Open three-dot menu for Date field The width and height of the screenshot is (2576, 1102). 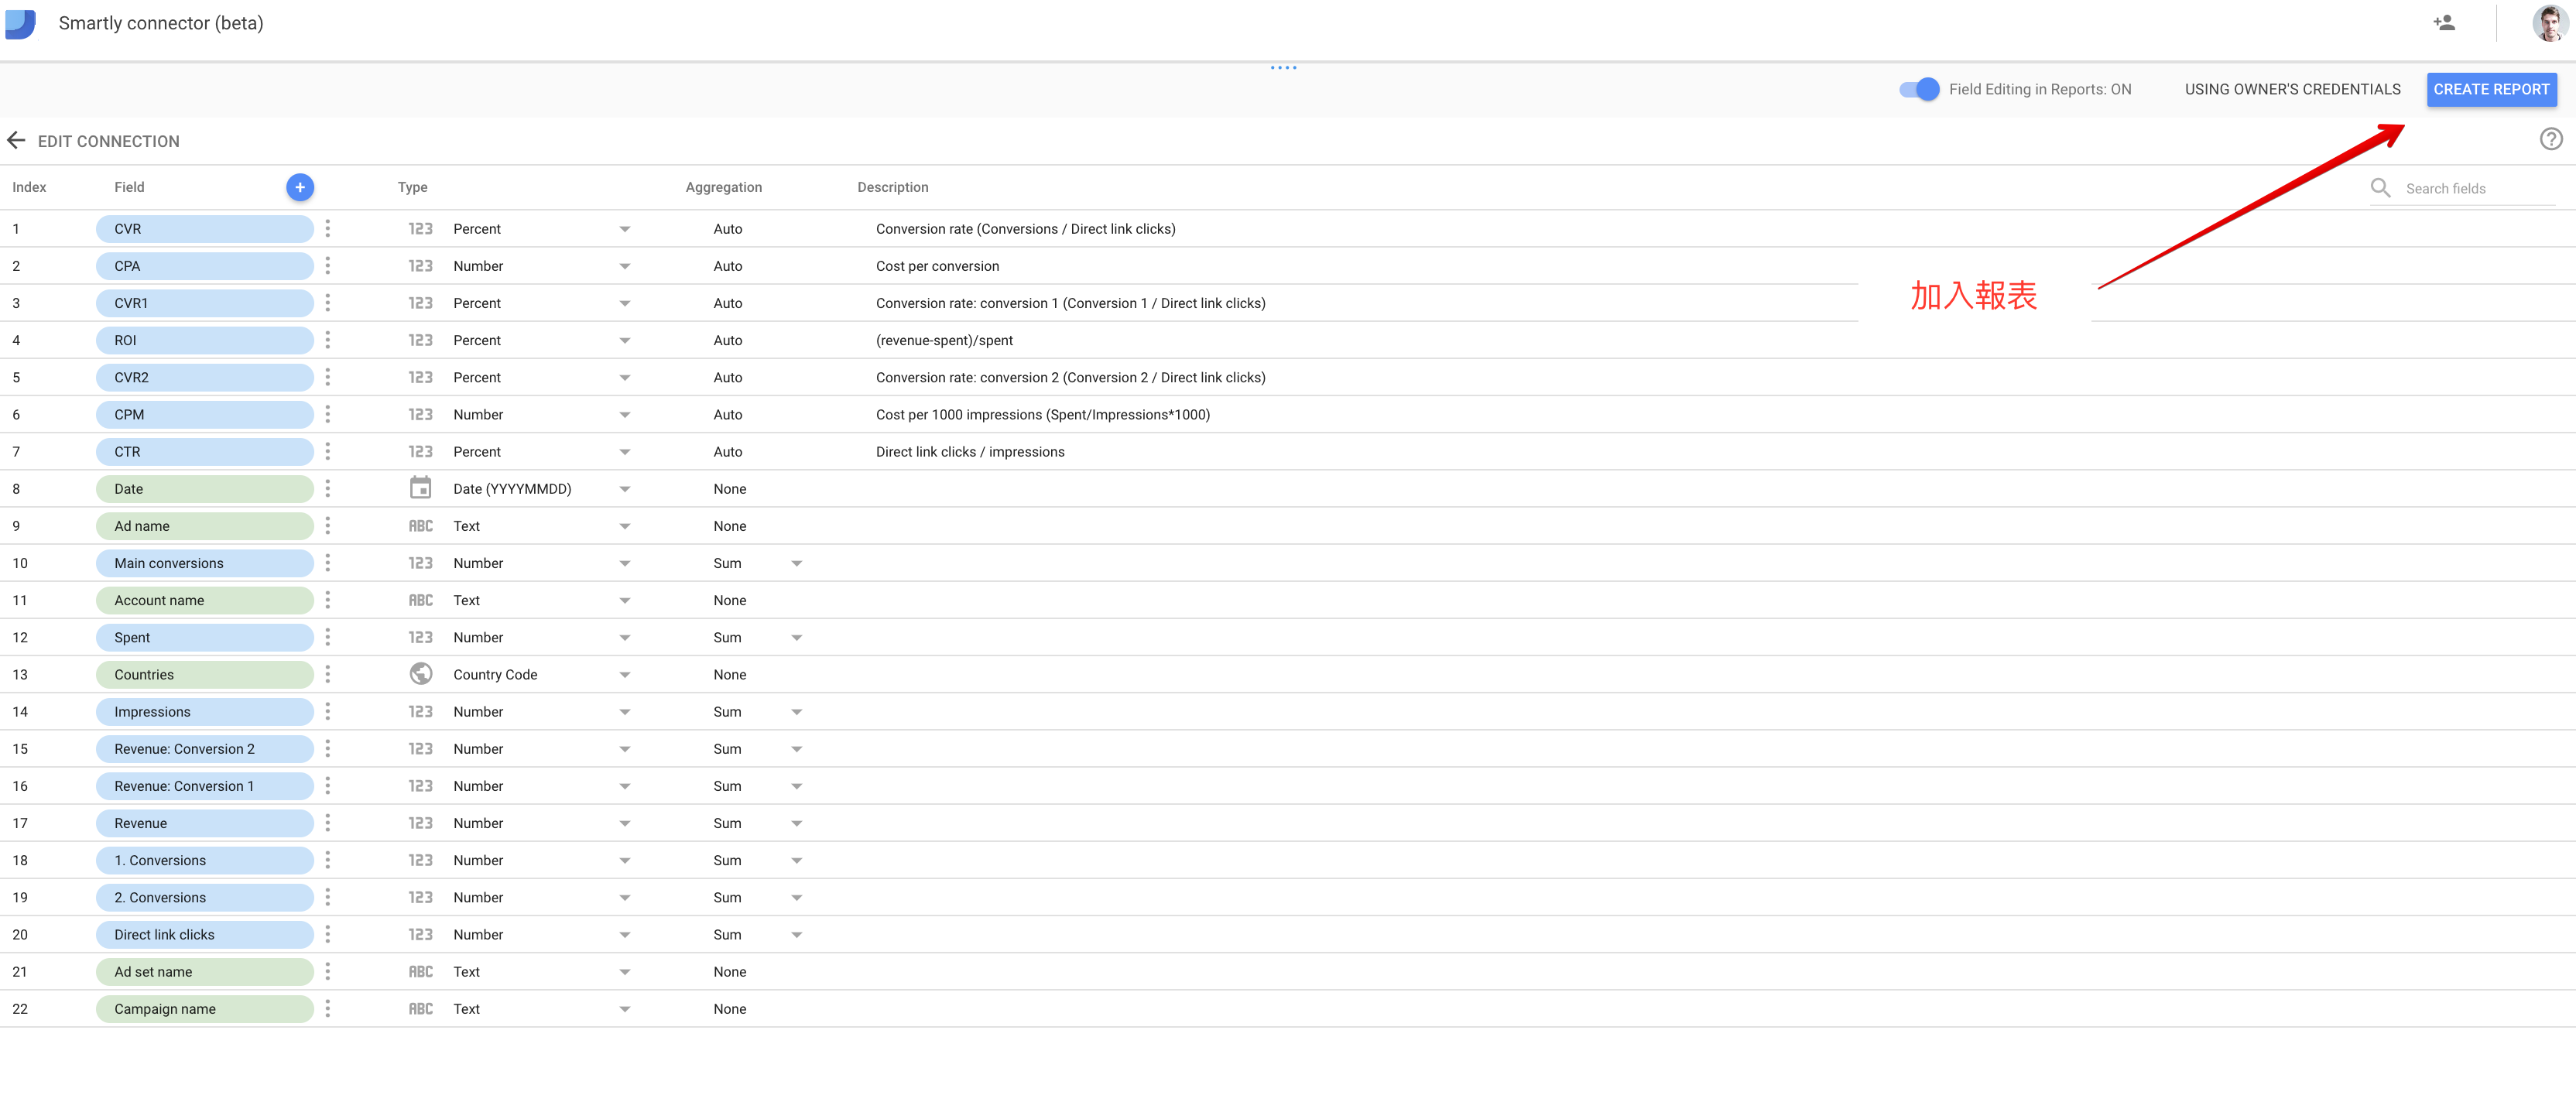coord(328,489)
